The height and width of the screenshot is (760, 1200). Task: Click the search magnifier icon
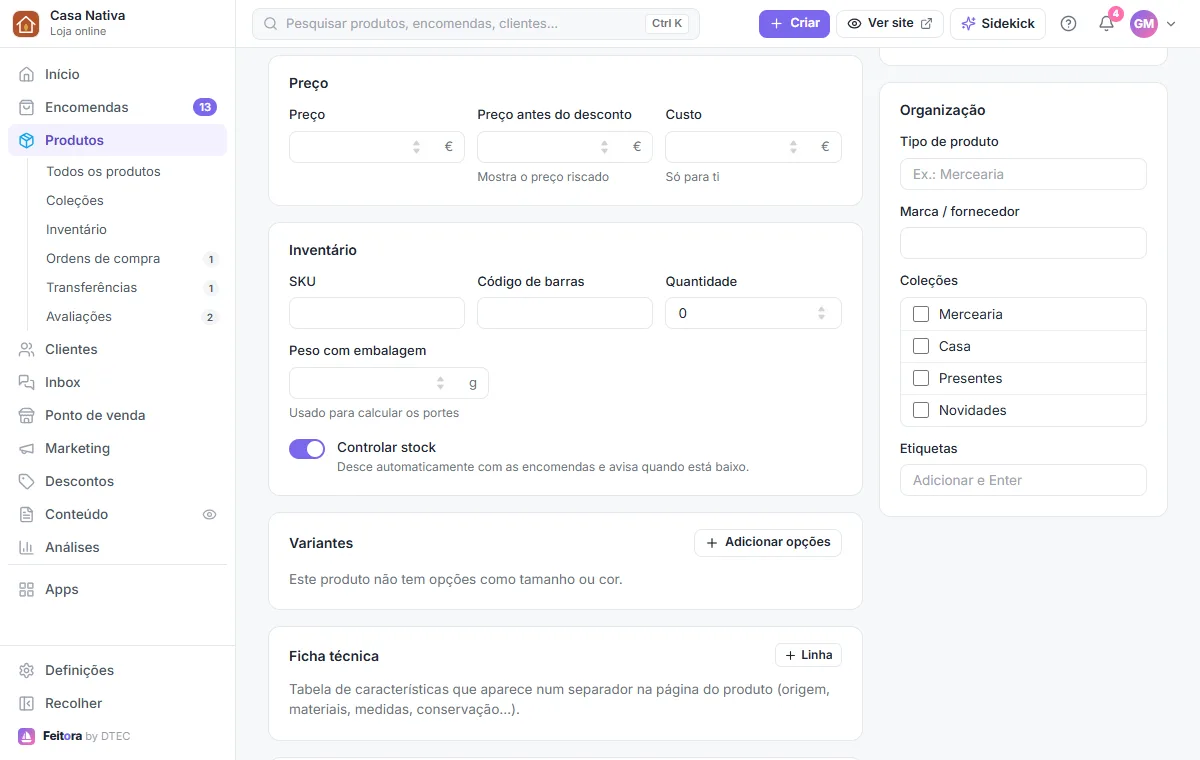pyautogui.click(x=270, y=23)
